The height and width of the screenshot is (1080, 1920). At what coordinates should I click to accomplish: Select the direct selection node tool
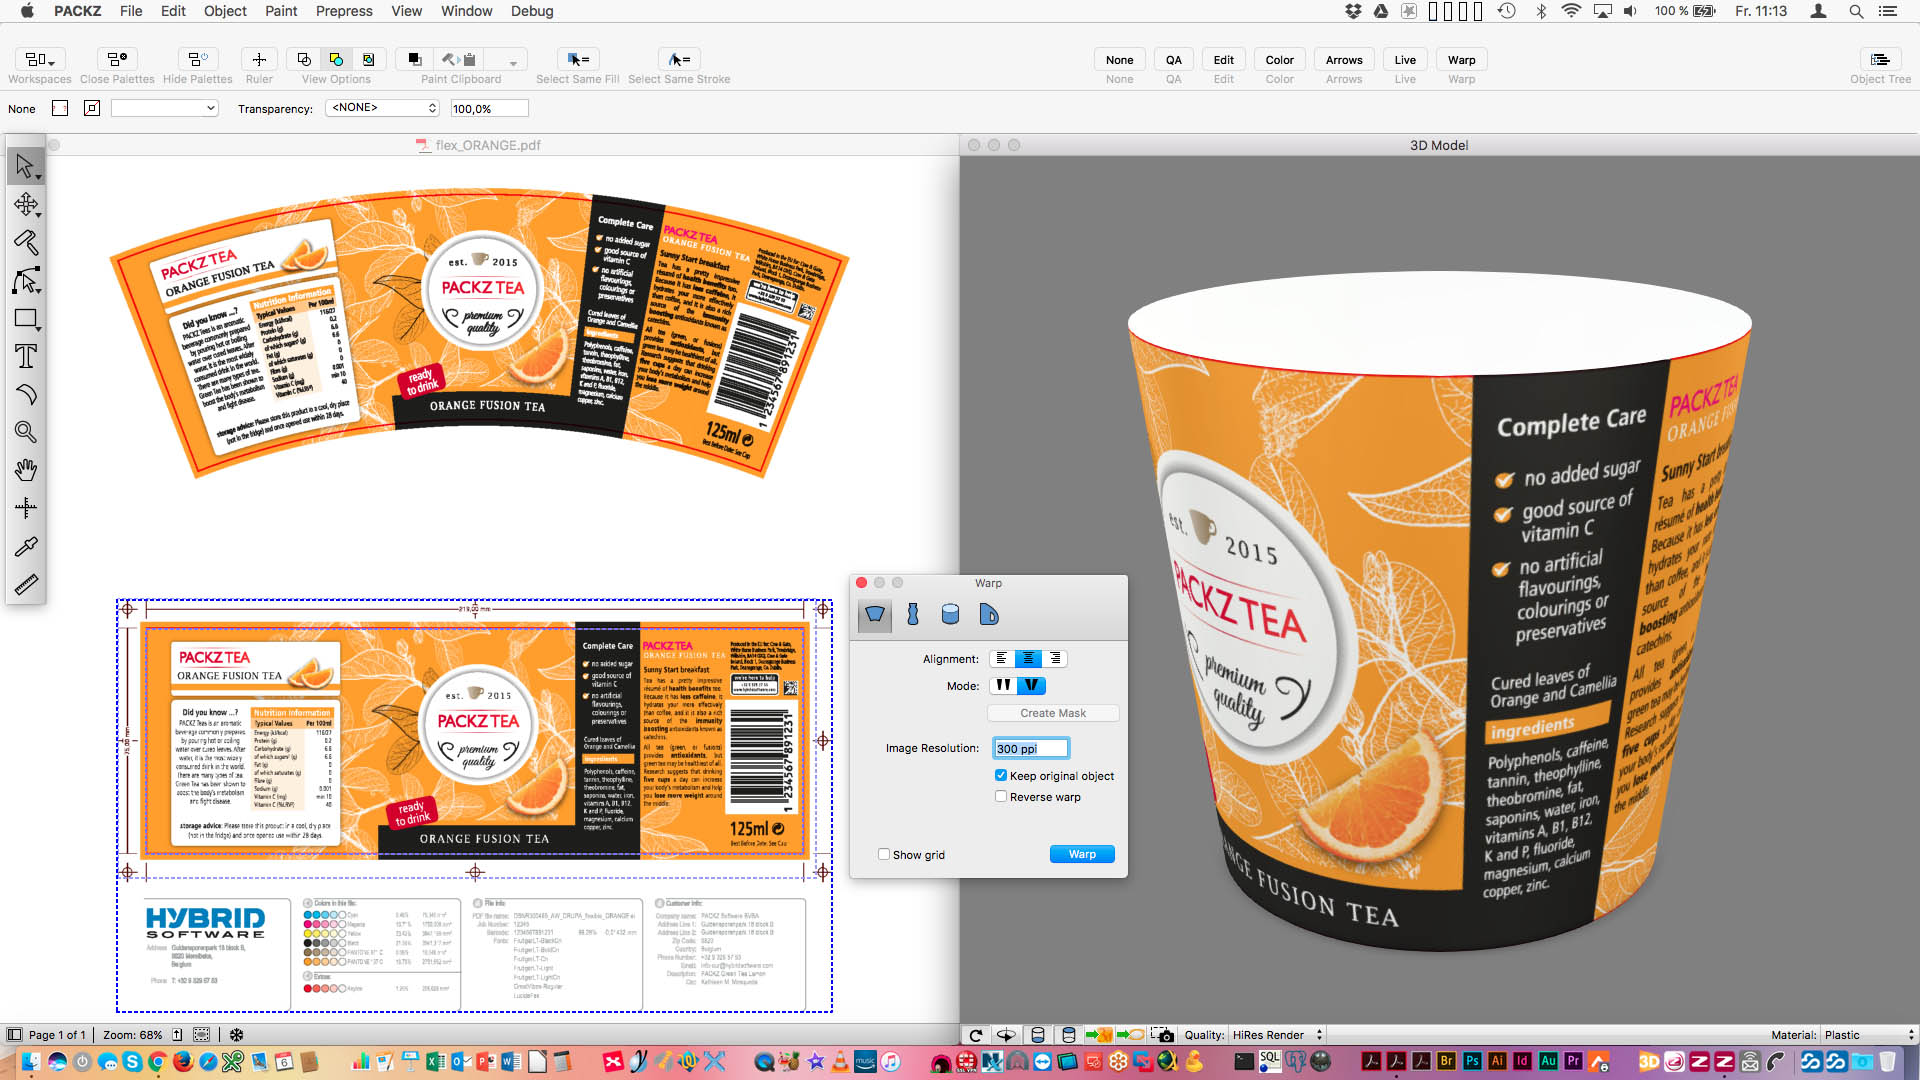pos(26,281)
